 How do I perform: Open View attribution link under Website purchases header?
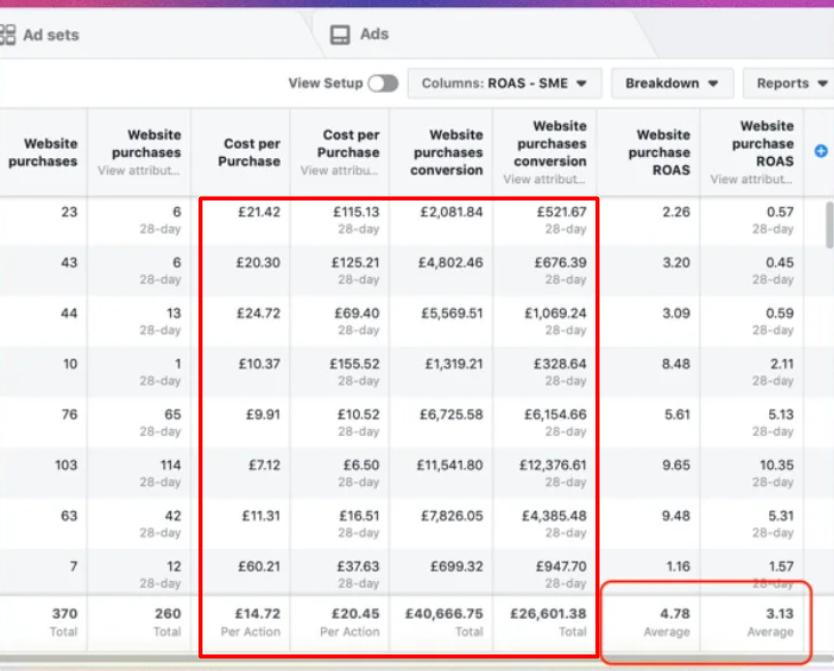coord(139,171)
